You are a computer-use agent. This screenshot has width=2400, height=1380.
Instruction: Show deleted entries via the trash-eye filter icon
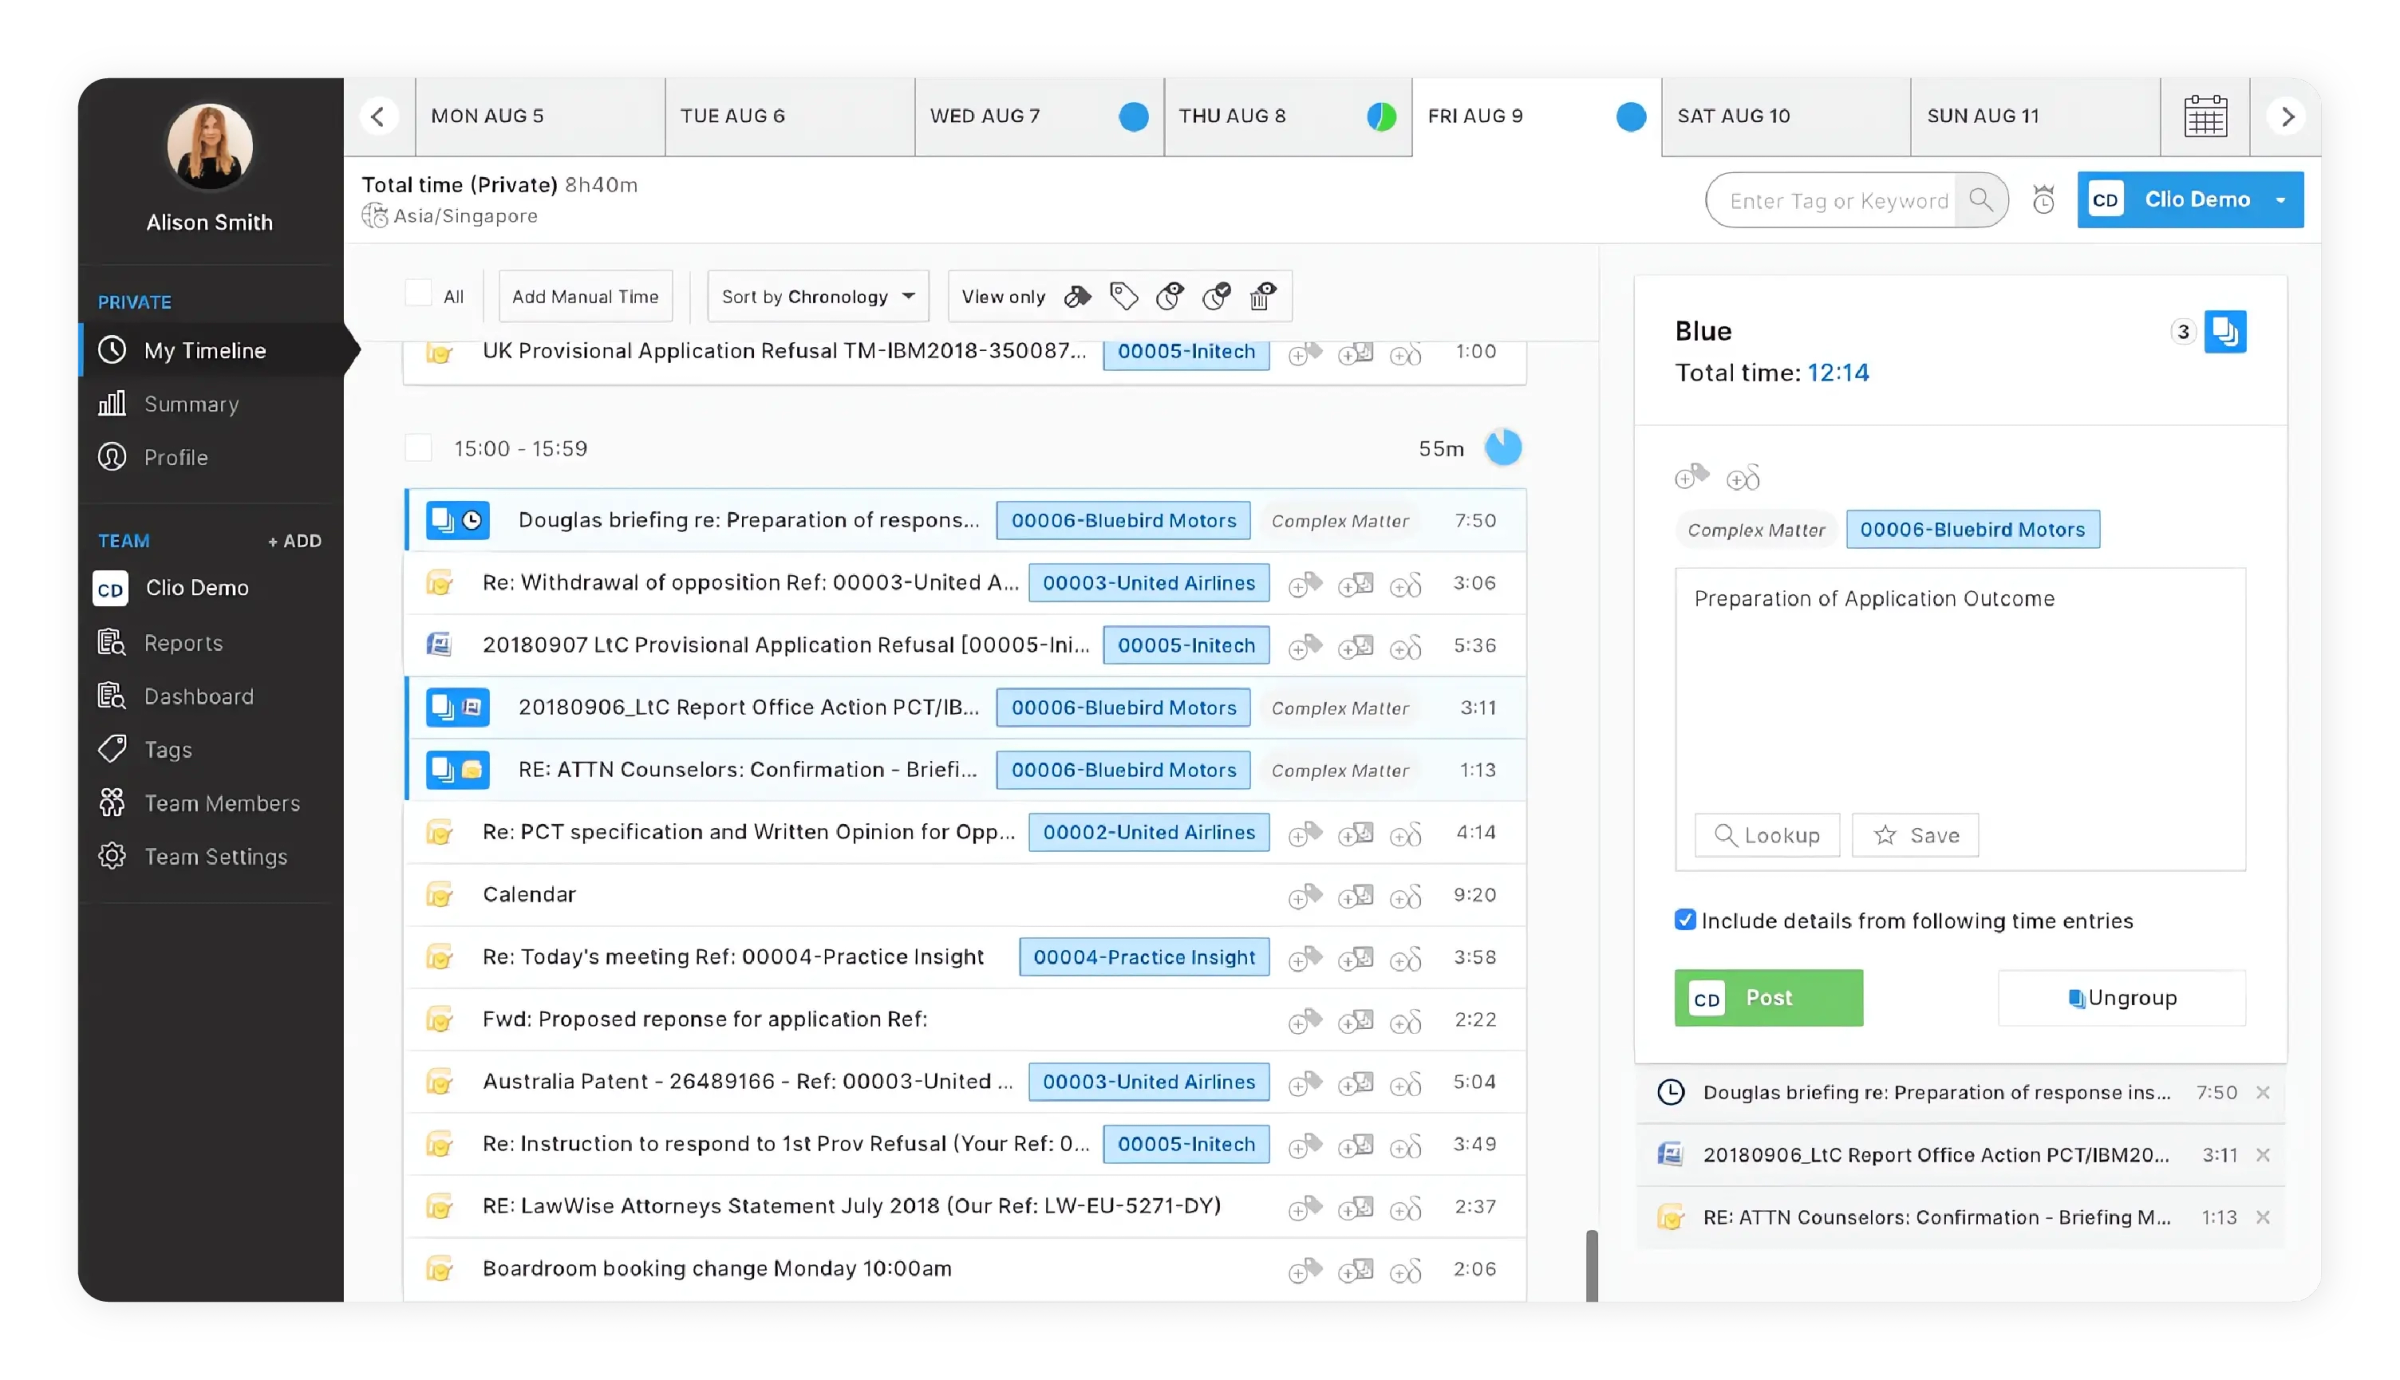(x=1262, y=296)
